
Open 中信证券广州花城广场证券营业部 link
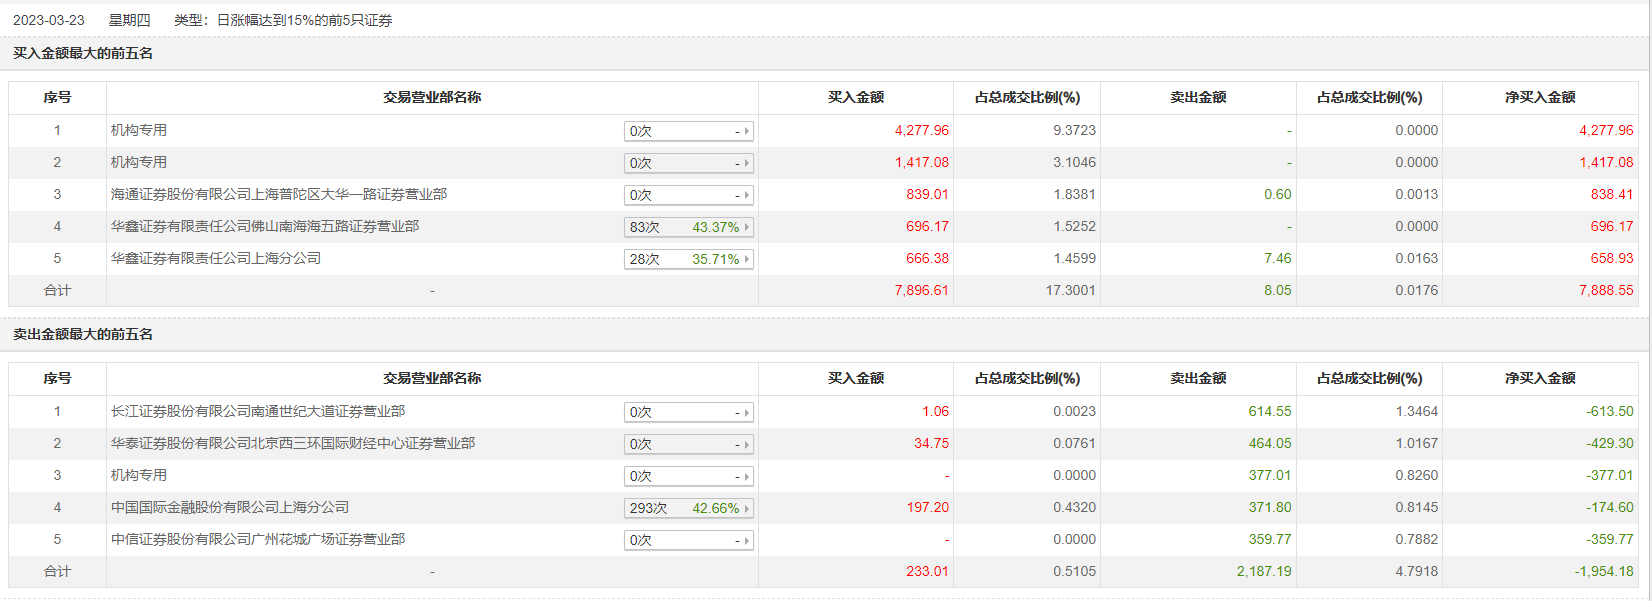[258, 539]
